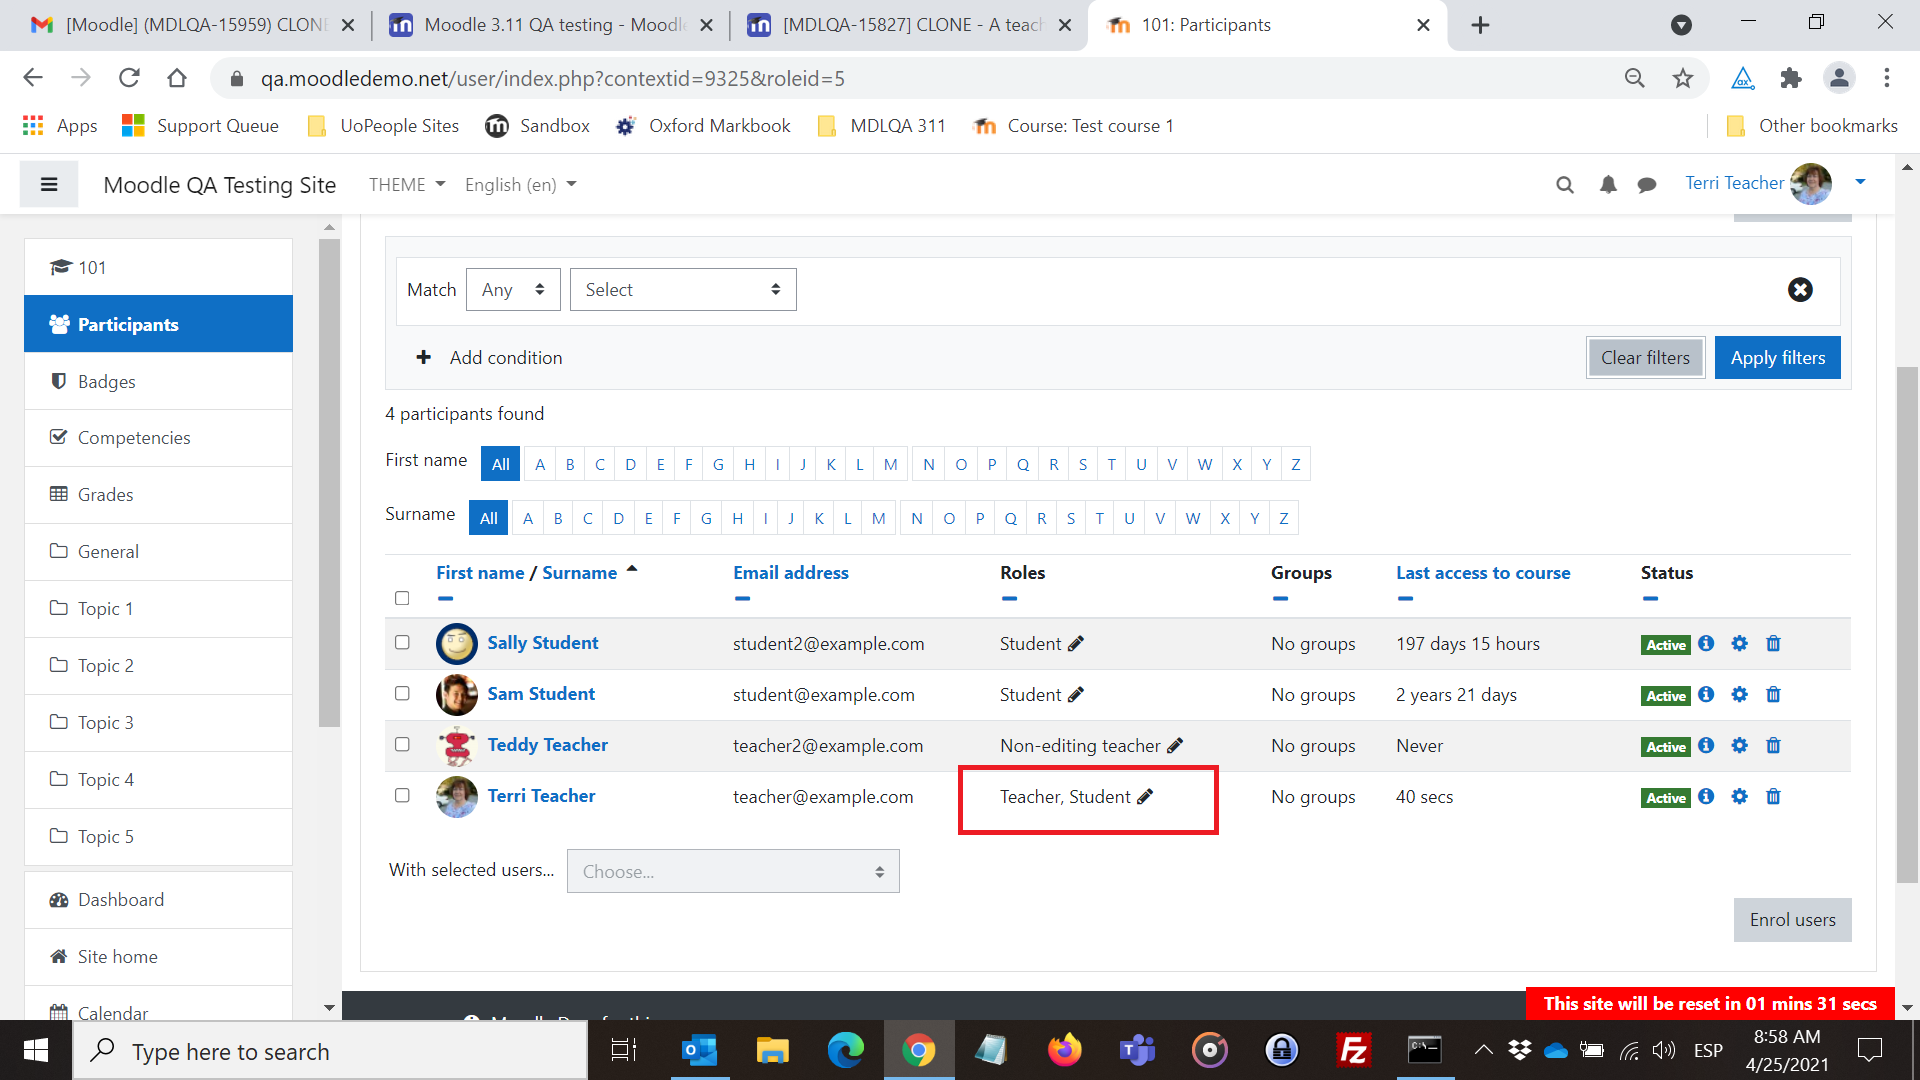This screenshot has height=1080, width=1920.
Task: Expand the Terri Teacher user menu arrow
Action: click(1860, 183)
